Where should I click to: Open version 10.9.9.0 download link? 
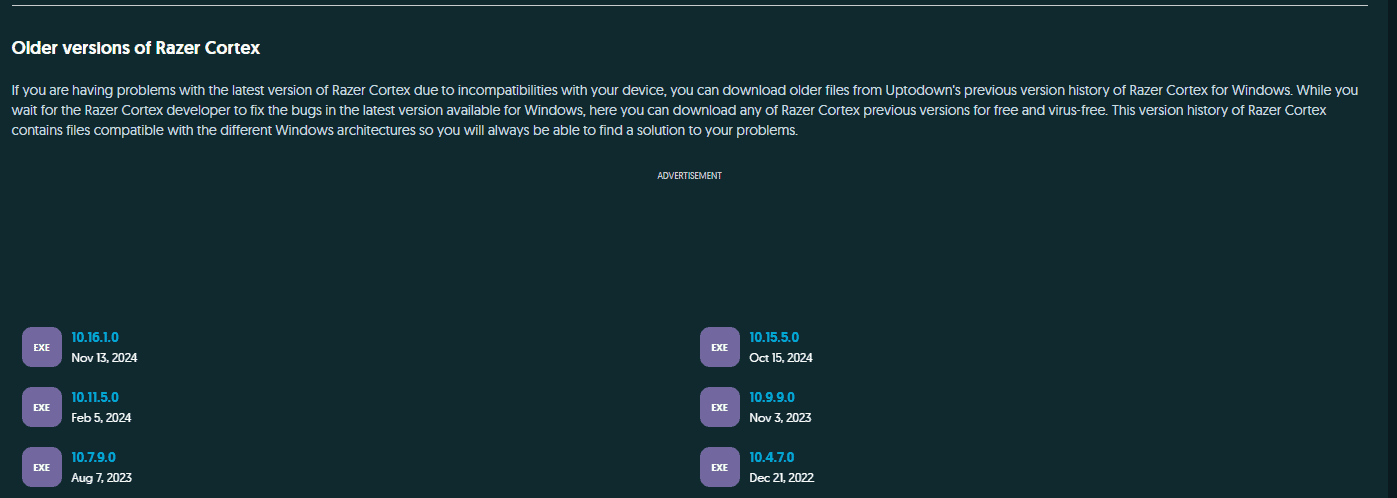coord(772,397)
